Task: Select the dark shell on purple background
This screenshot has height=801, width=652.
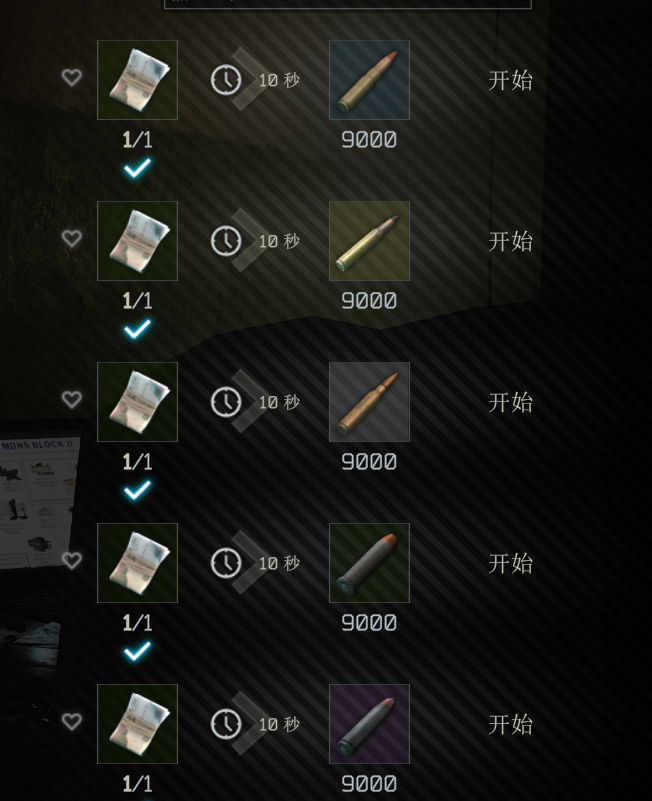Action: point(369,723)
